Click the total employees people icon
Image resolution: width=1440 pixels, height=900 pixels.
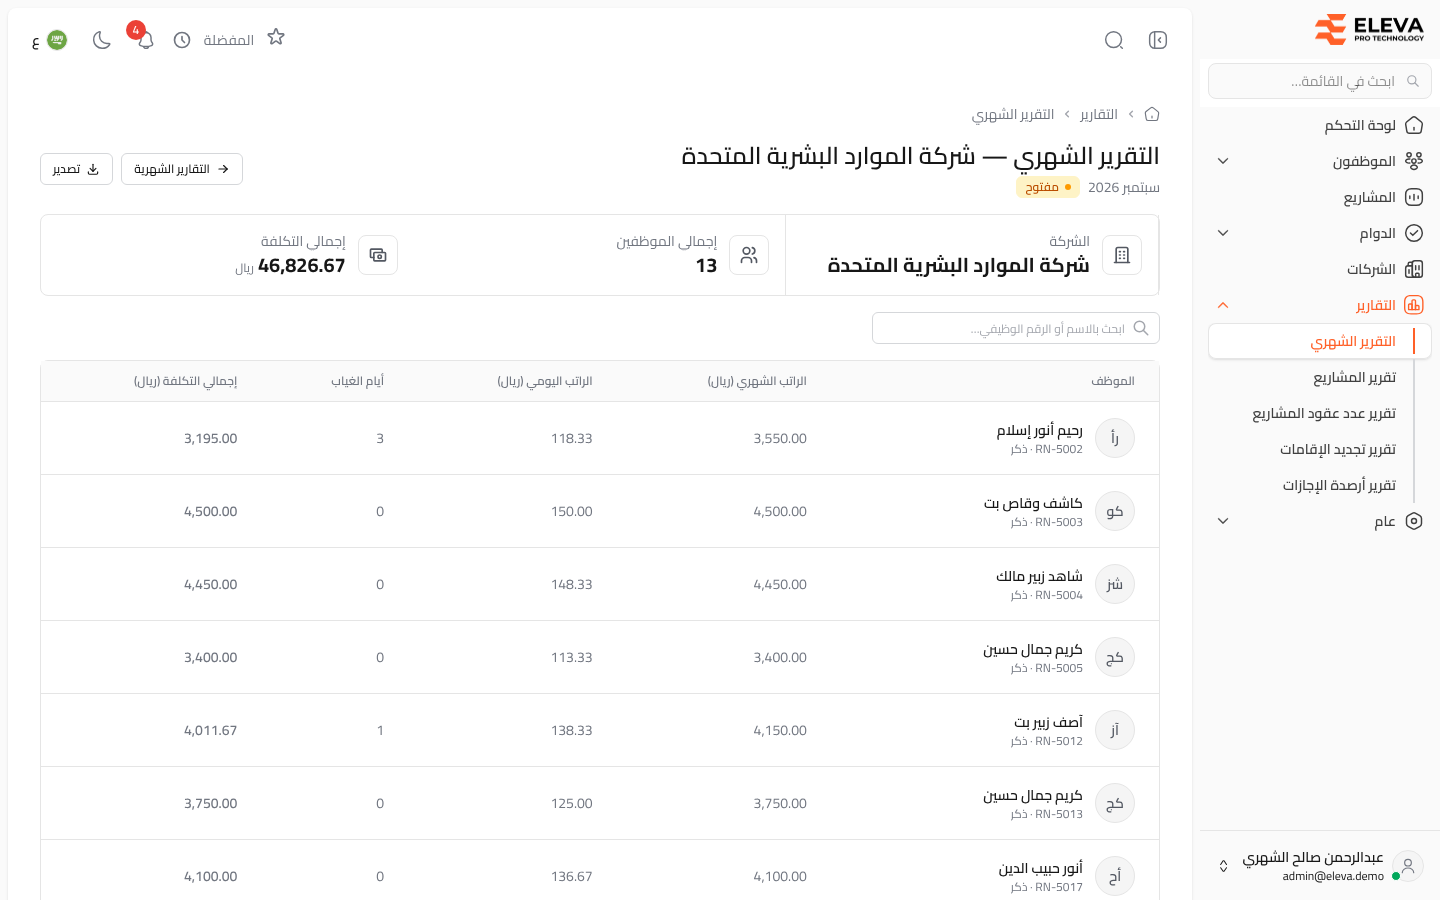[x=749, y=255]
